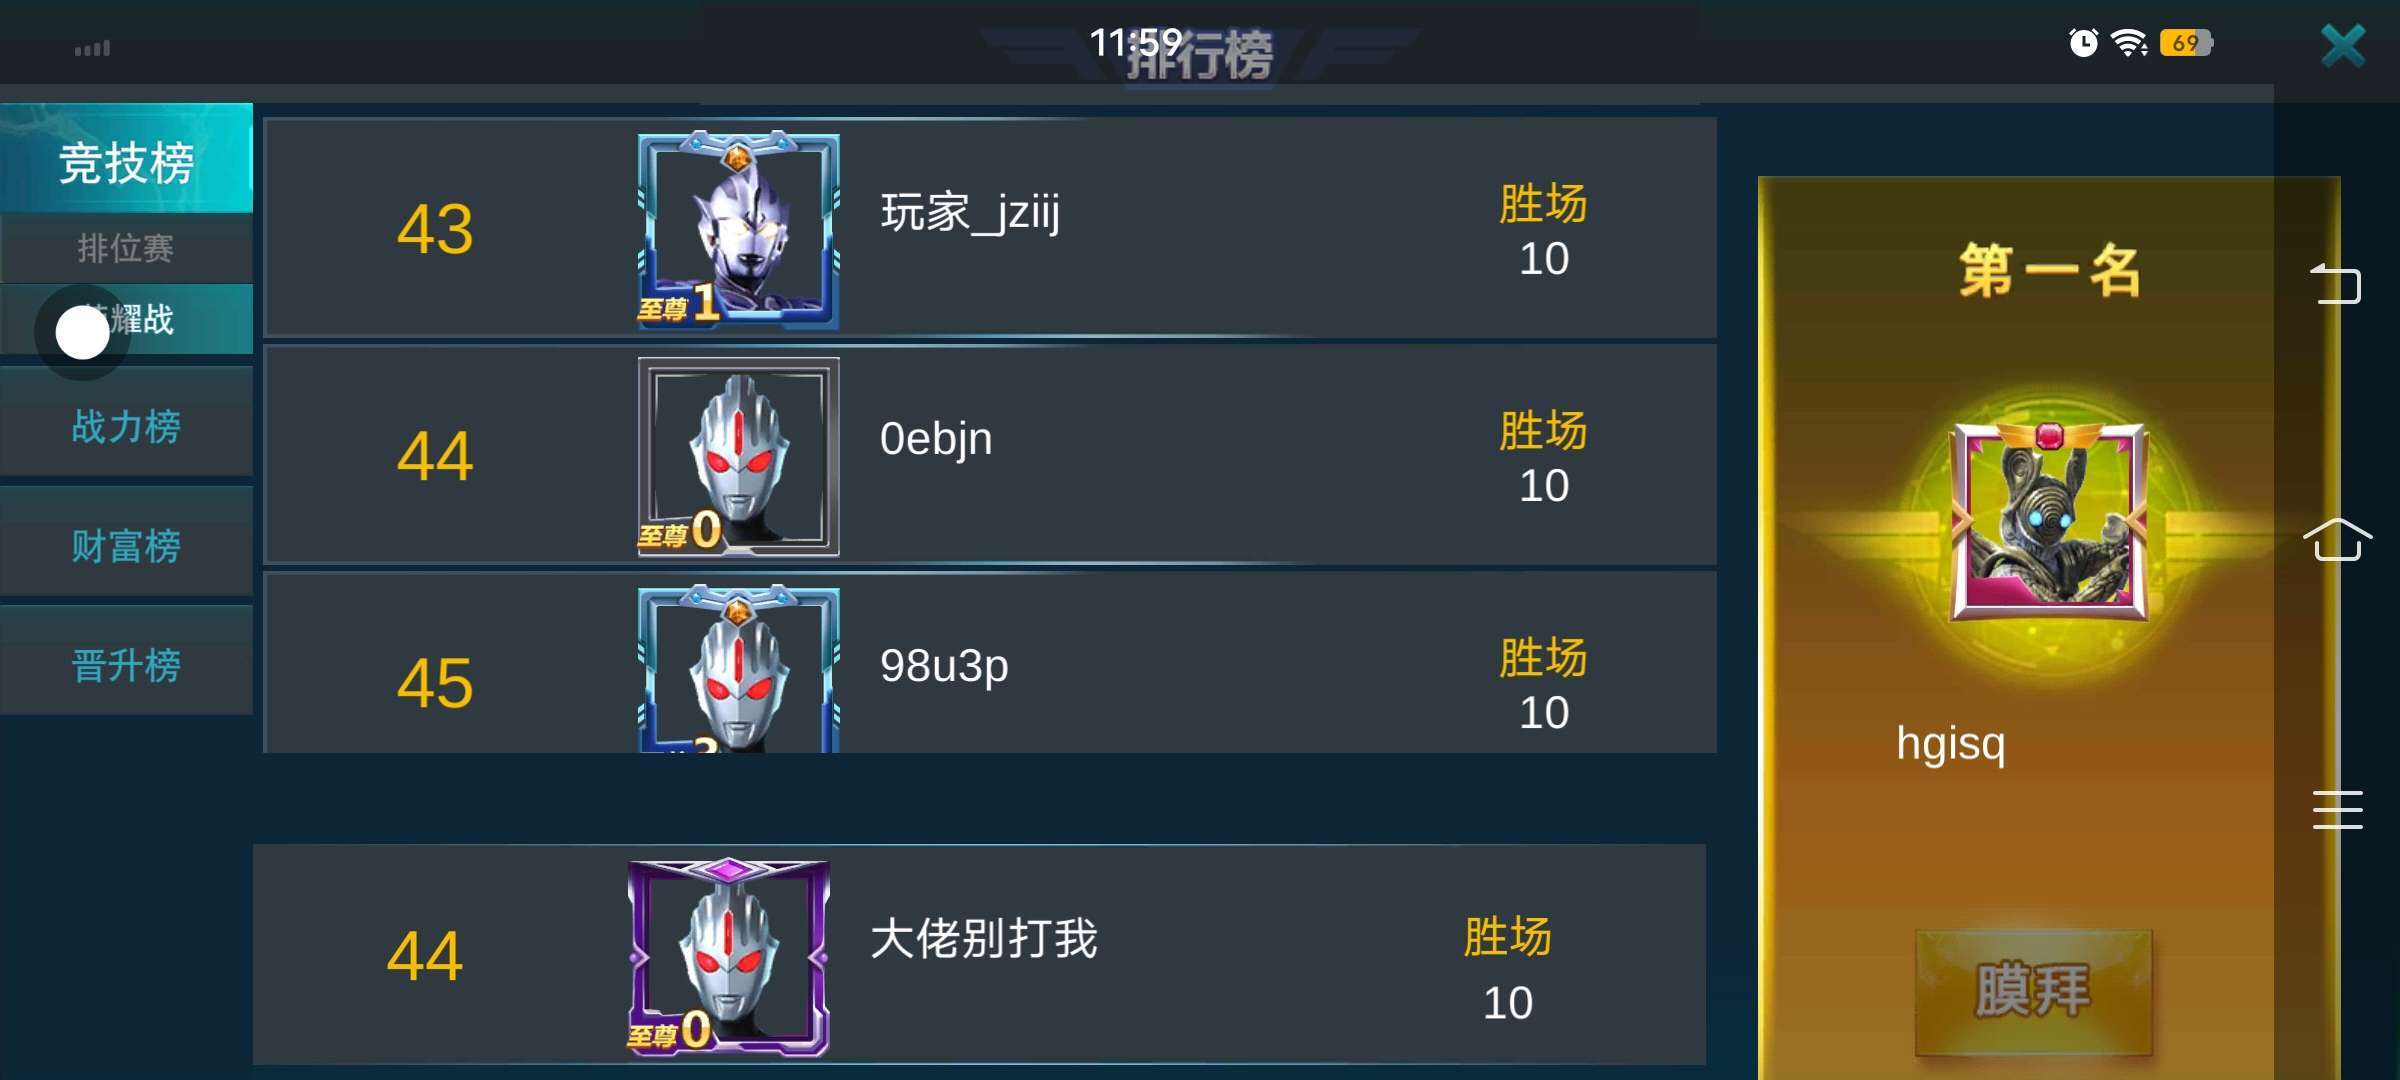Switch to 排位赛 sub-tab
The image size is (2400, 1080).
click(126, 248)
